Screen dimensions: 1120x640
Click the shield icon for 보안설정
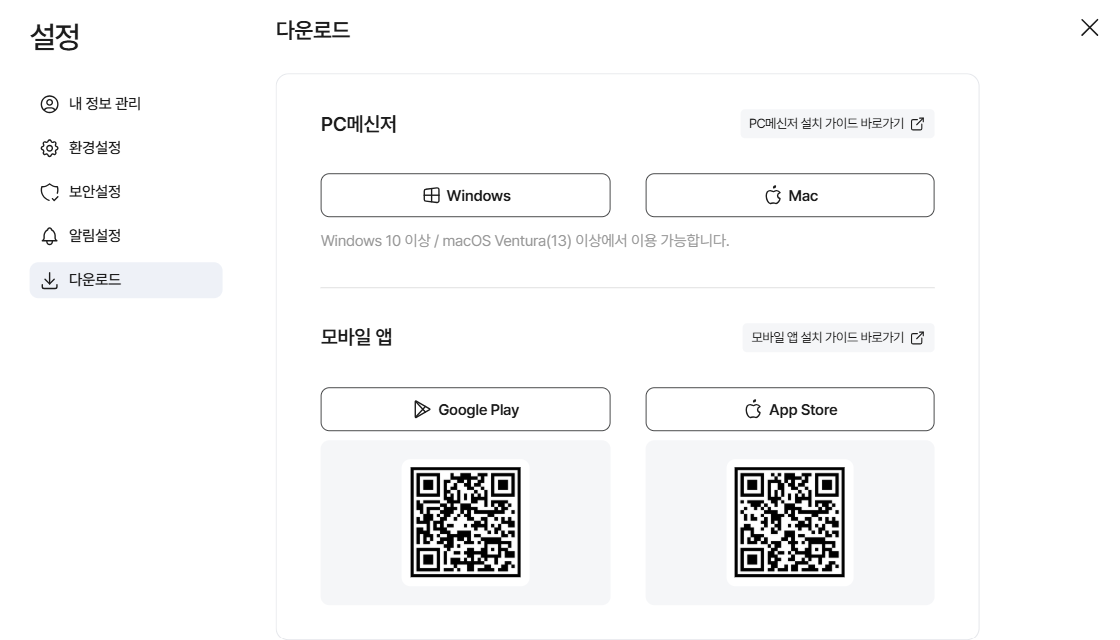tap(49, 192)
